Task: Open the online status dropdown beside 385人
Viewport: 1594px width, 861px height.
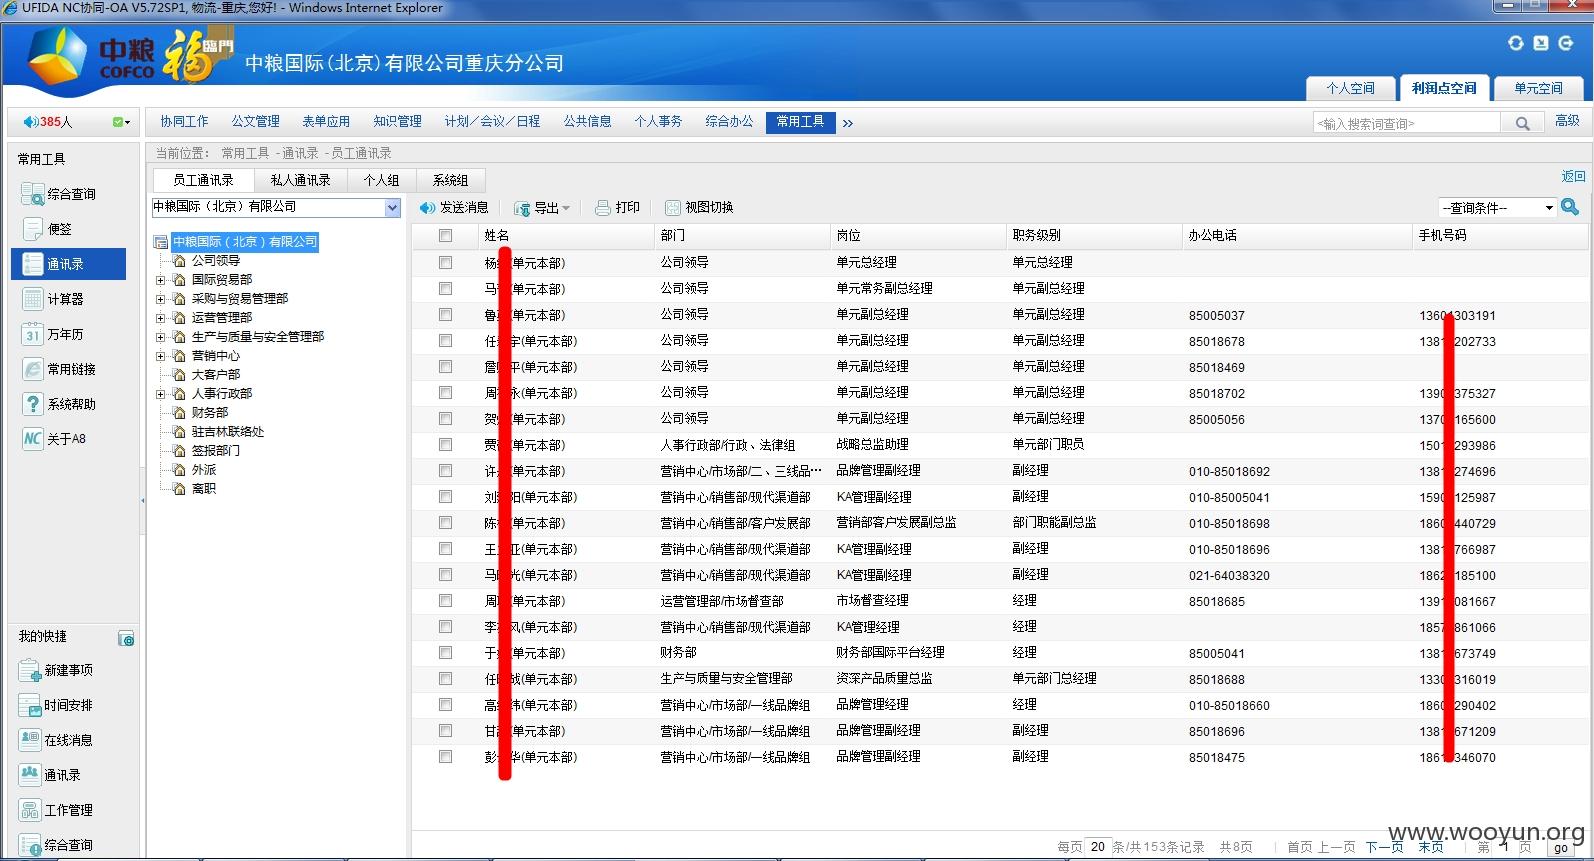Action: click(x=121, y=122)
